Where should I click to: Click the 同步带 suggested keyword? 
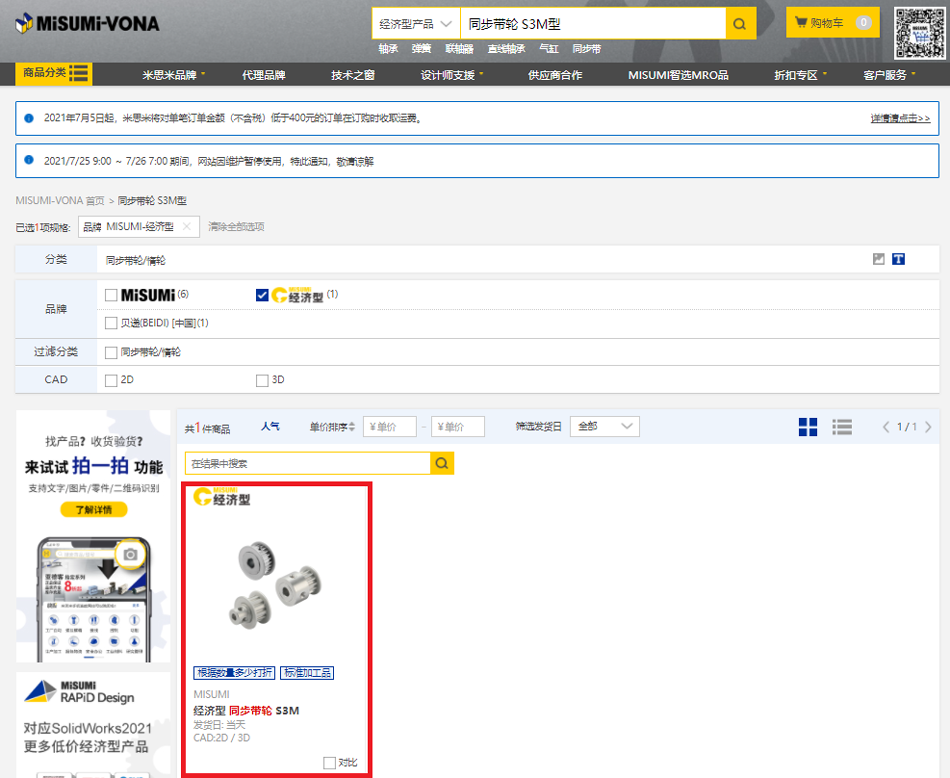[x=586, y=48]
